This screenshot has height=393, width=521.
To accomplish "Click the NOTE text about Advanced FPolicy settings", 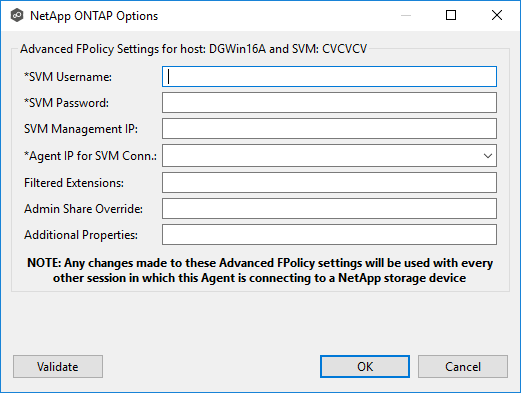I will [260, 270].
